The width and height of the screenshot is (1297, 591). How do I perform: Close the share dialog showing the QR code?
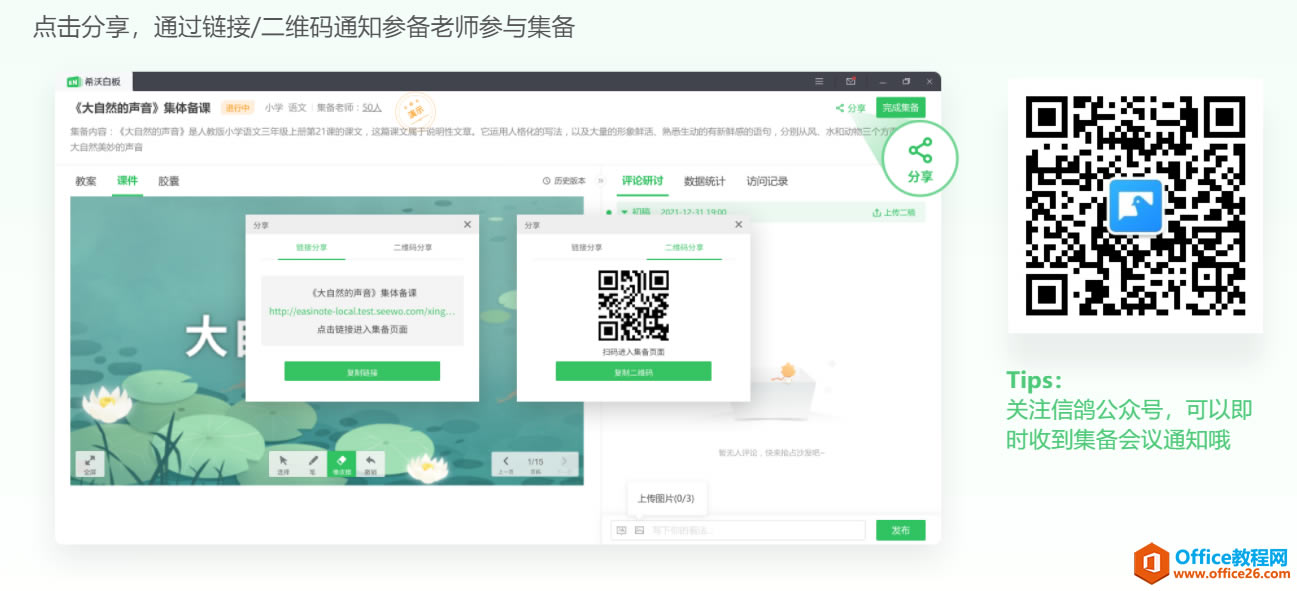tap(739, 225)
